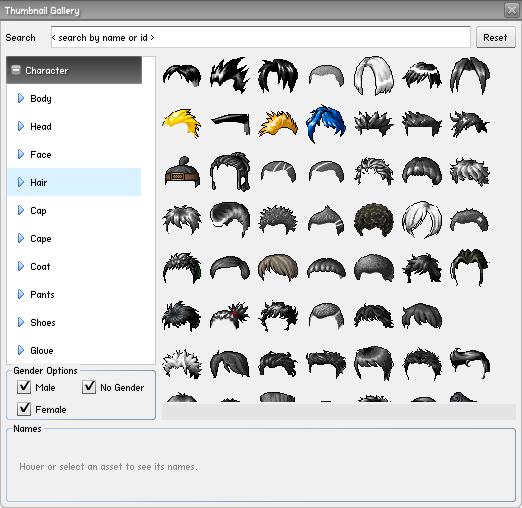Viewport: 522px width, 508px height.
Task: Select the dark brown curly afro hair
Action: coord(374,220)
